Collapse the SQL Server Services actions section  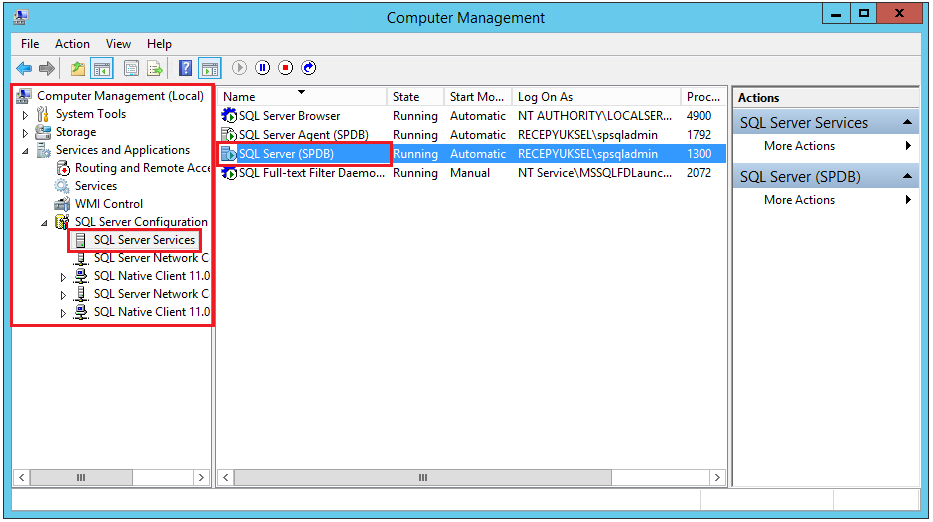pos(907,122)
